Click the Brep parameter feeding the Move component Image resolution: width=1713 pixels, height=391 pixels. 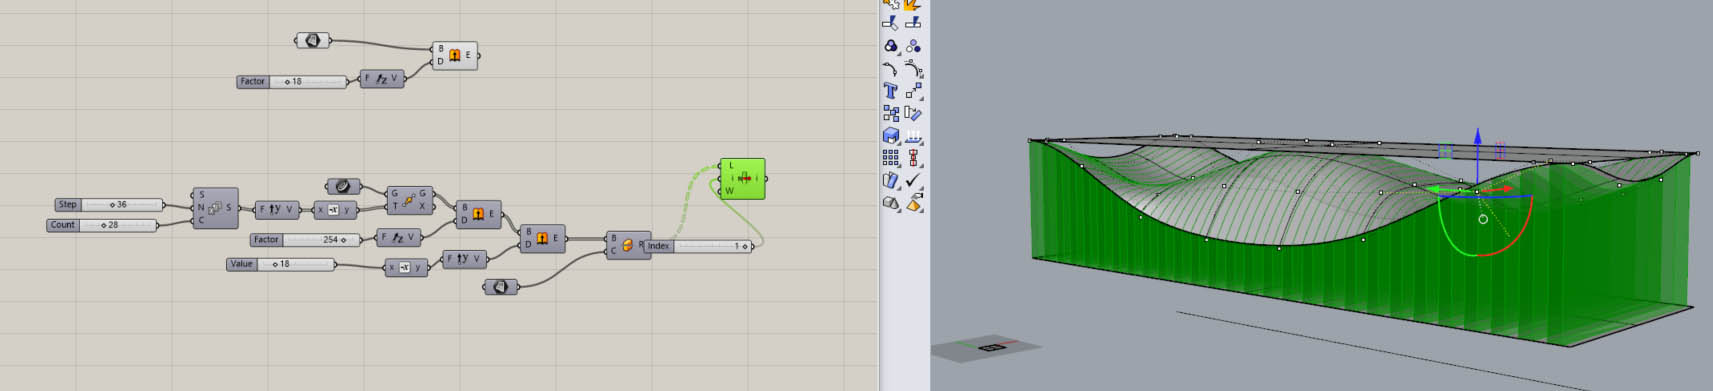tap(343, 186)
